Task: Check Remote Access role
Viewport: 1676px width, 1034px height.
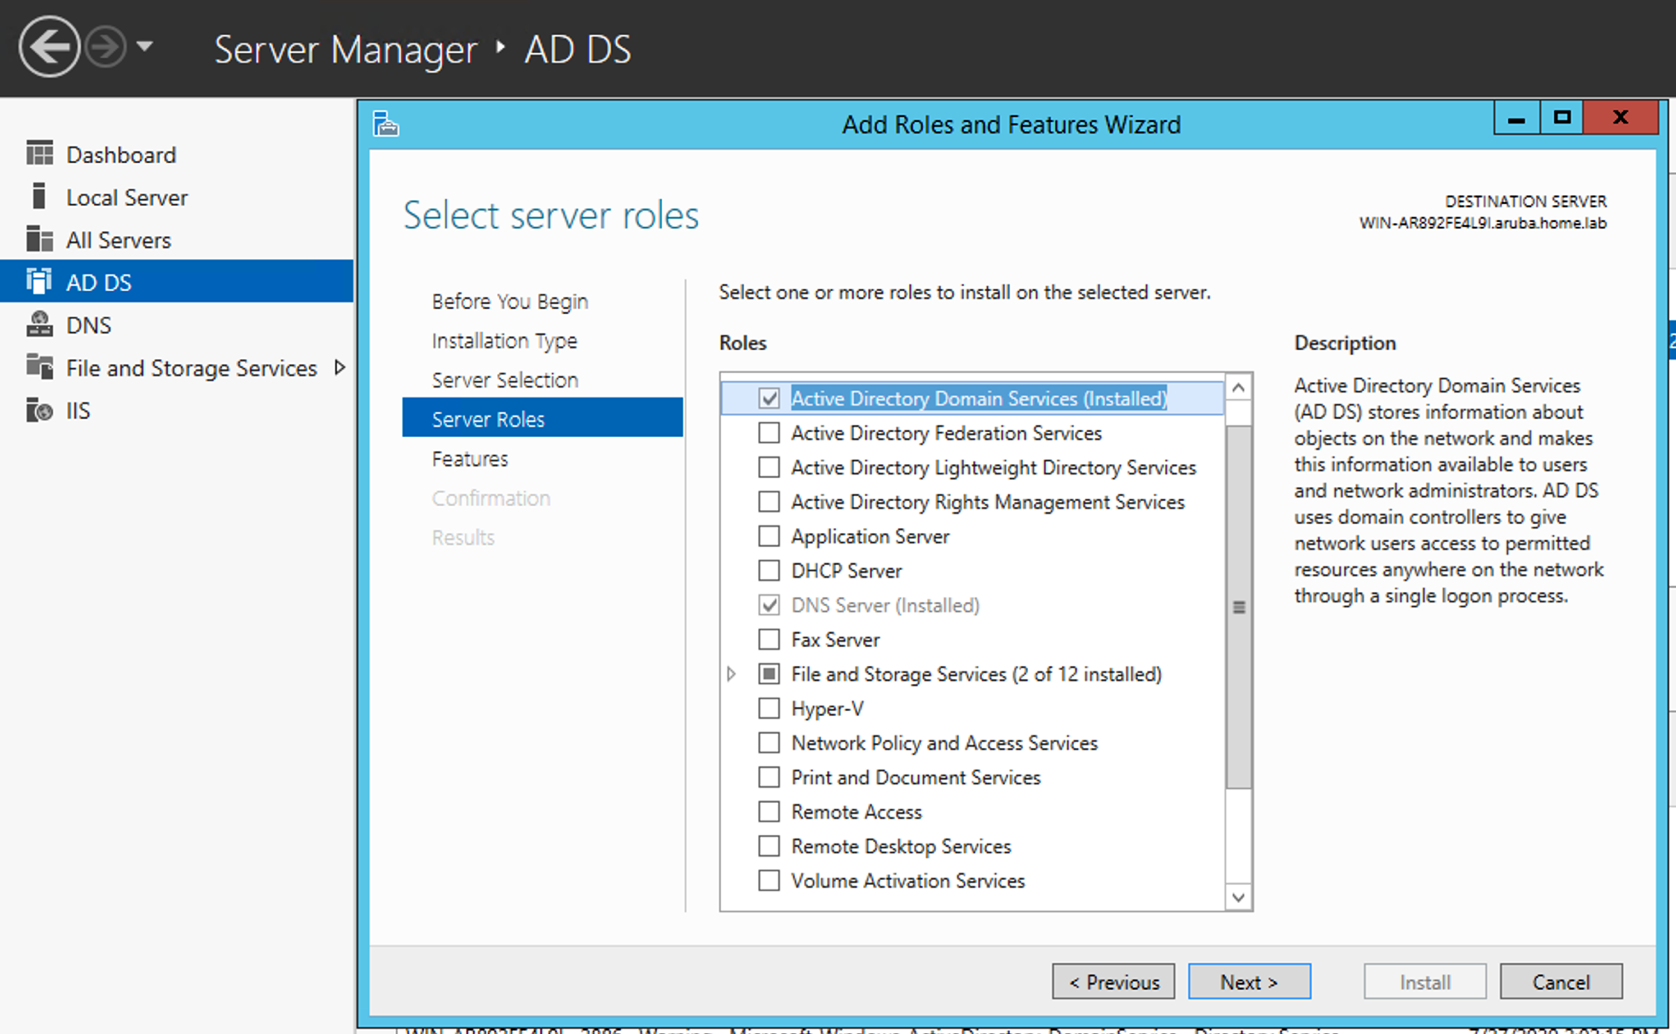Action: coord(769,812)
